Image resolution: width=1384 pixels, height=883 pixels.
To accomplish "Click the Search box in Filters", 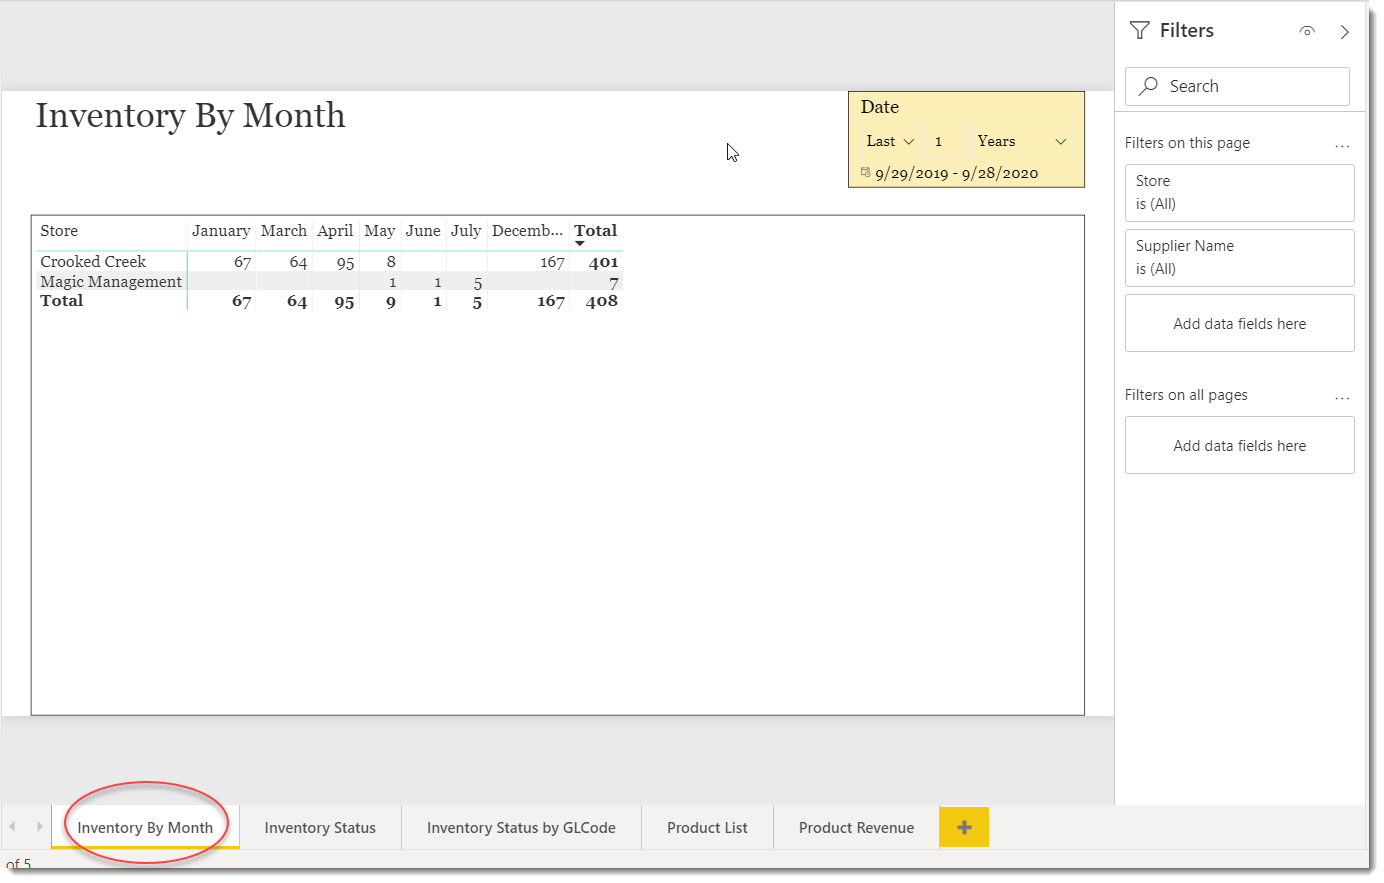I will 1237,86.
